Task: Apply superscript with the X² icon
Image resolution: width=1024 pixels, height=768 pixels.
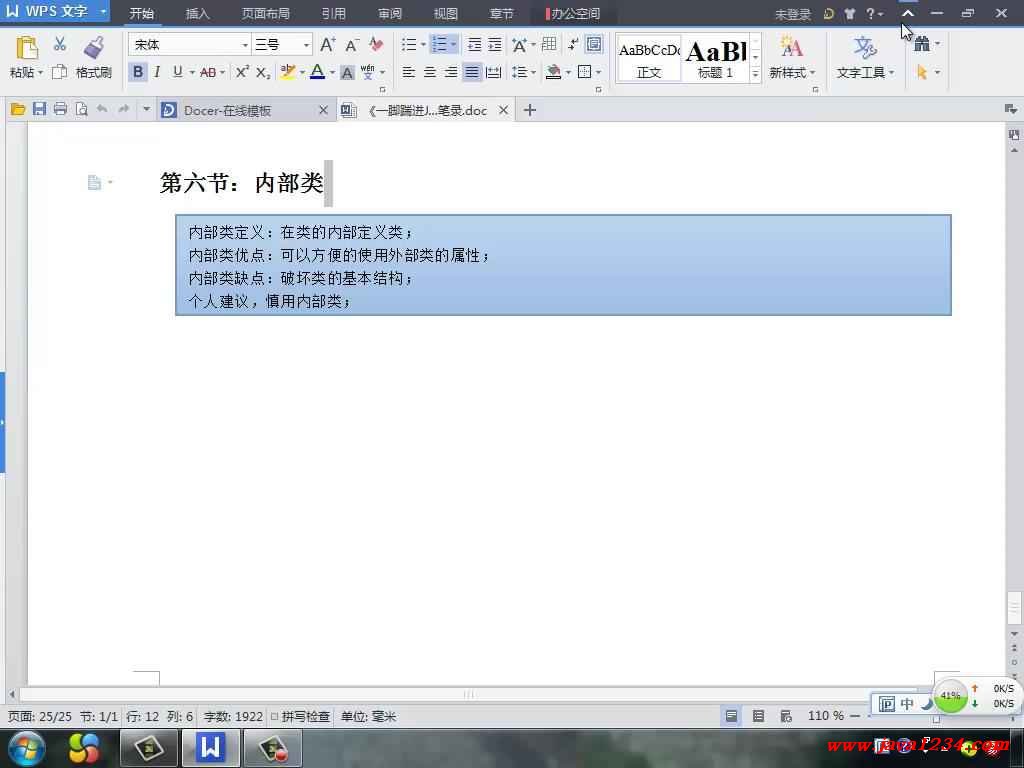Action: click(242, 72)
